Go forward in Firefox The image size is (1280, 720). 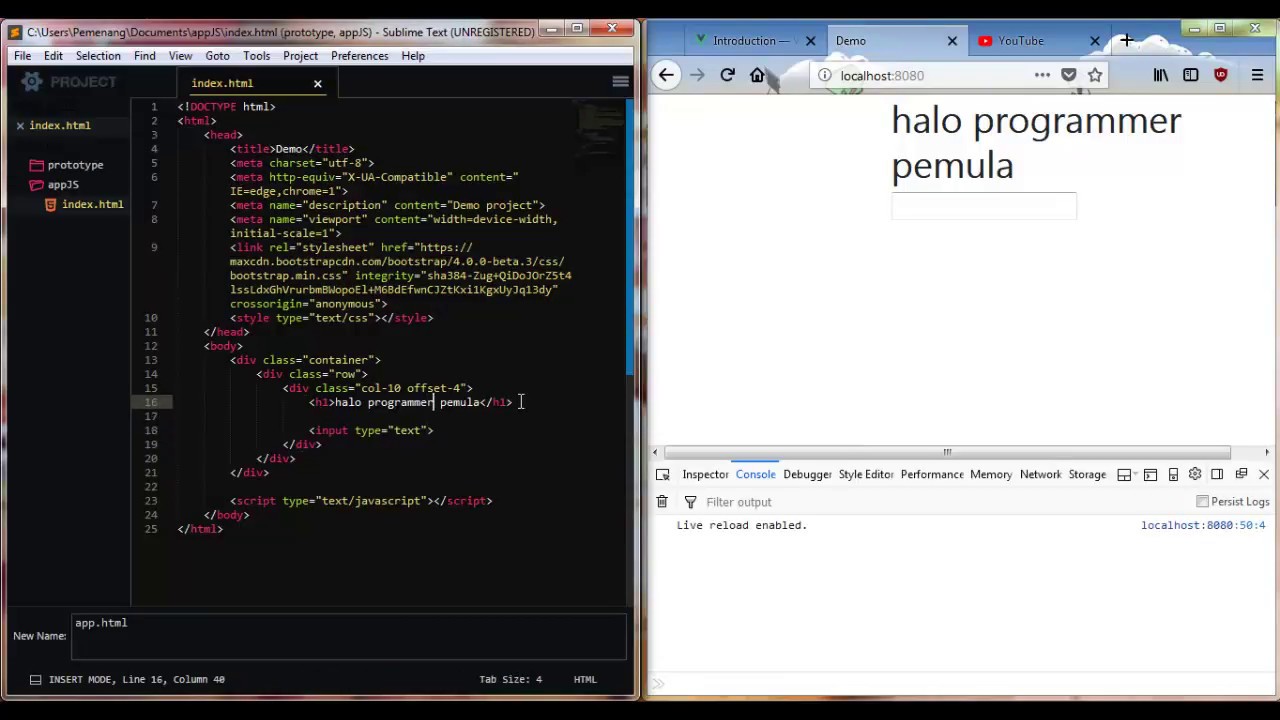click(697, 75)
